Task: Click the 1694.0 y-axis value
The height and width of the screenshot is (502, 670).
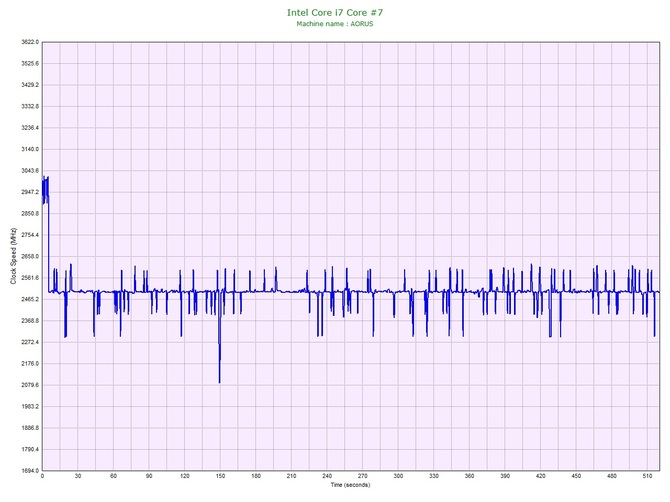Action: (x=30, y=471)
